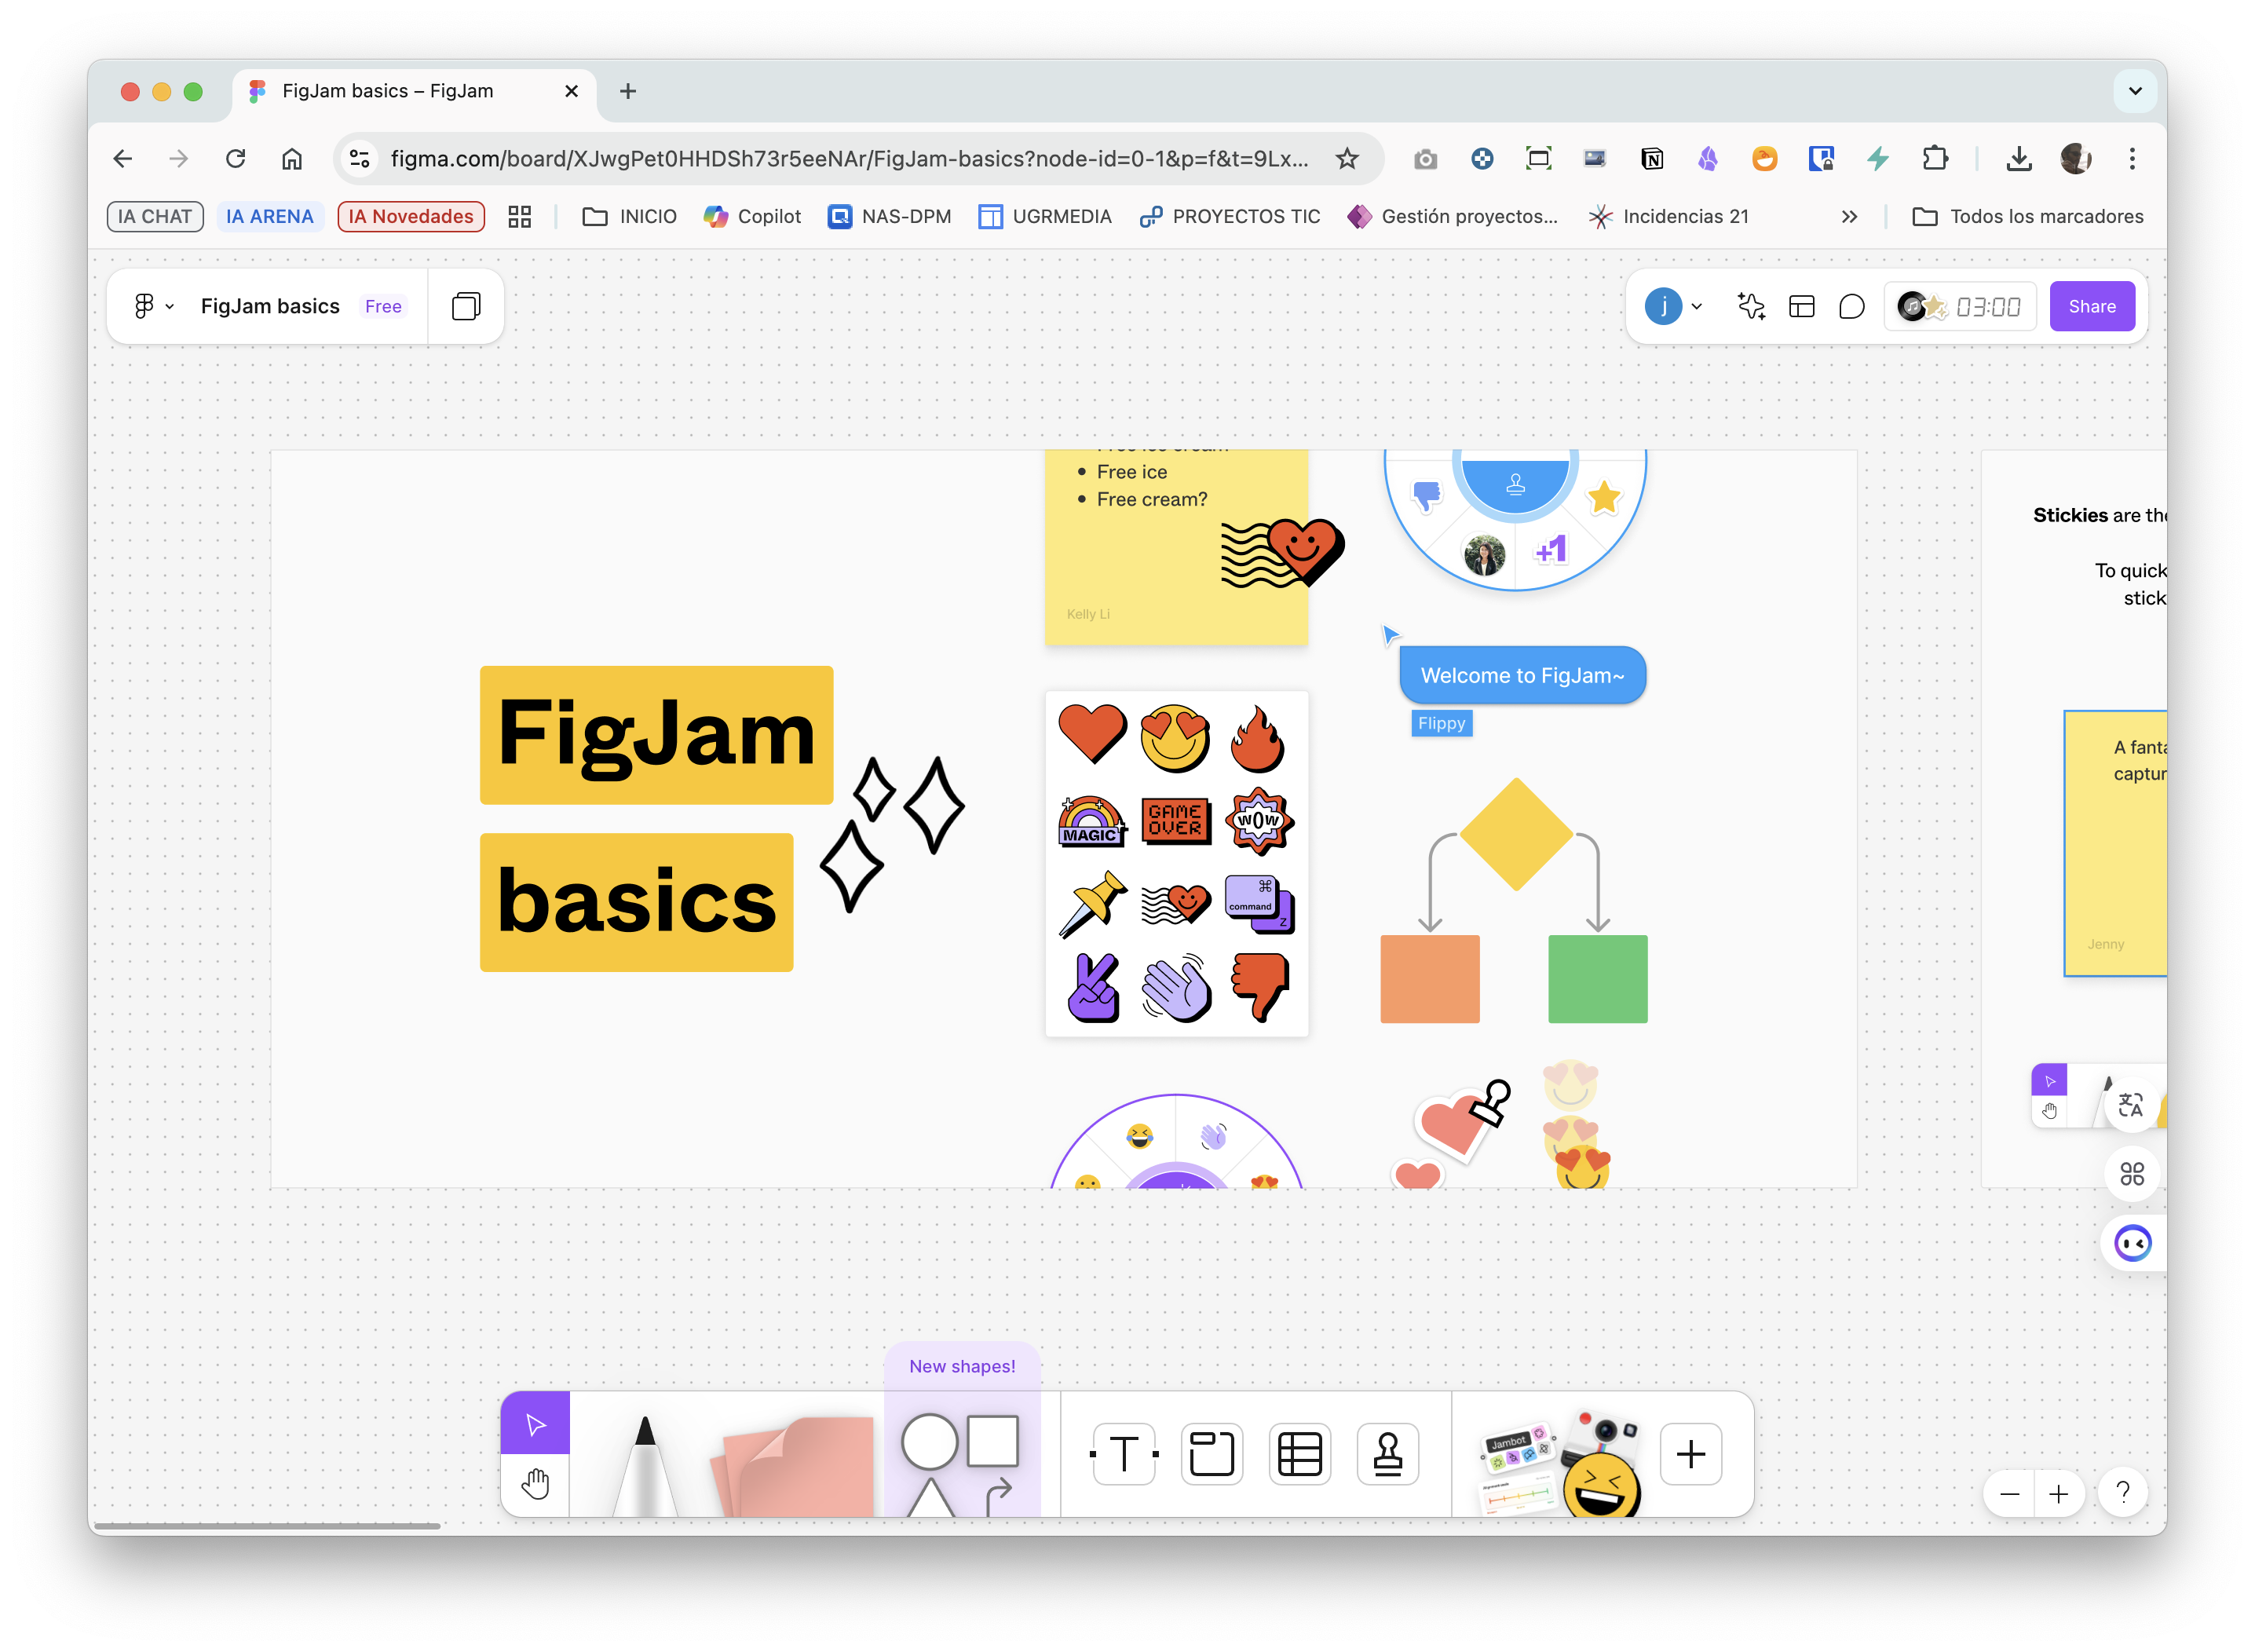Zoom in with the plus button
This screenshot has height=1652, width=2255.
coord(2058,1494)
